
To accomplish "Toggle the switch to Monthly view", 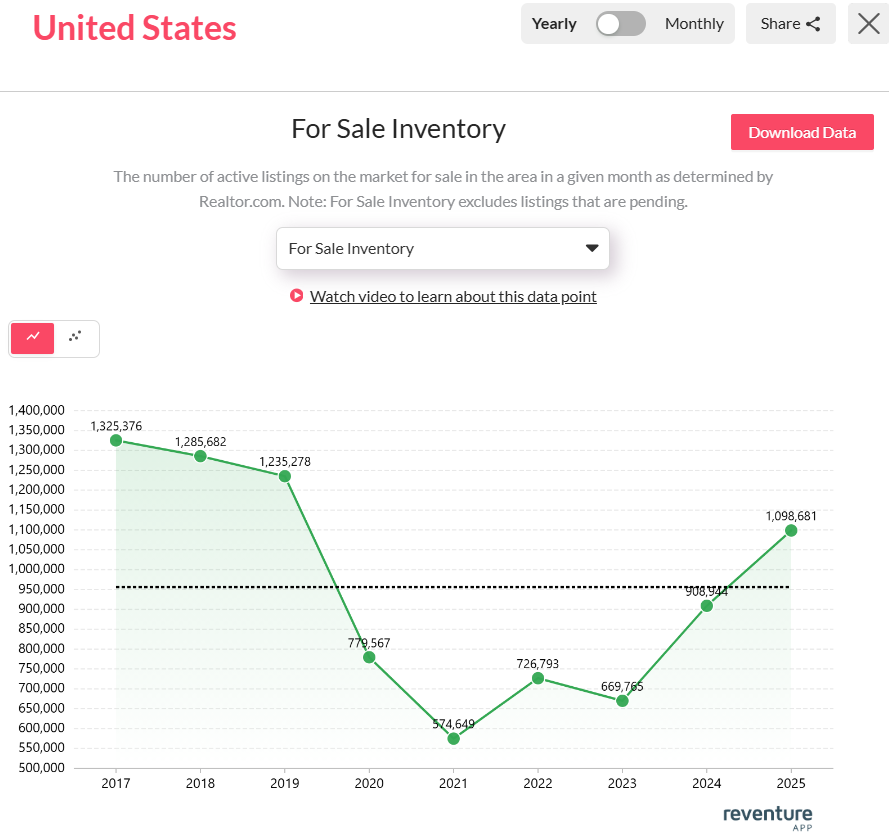I will [x=620, y=23].
